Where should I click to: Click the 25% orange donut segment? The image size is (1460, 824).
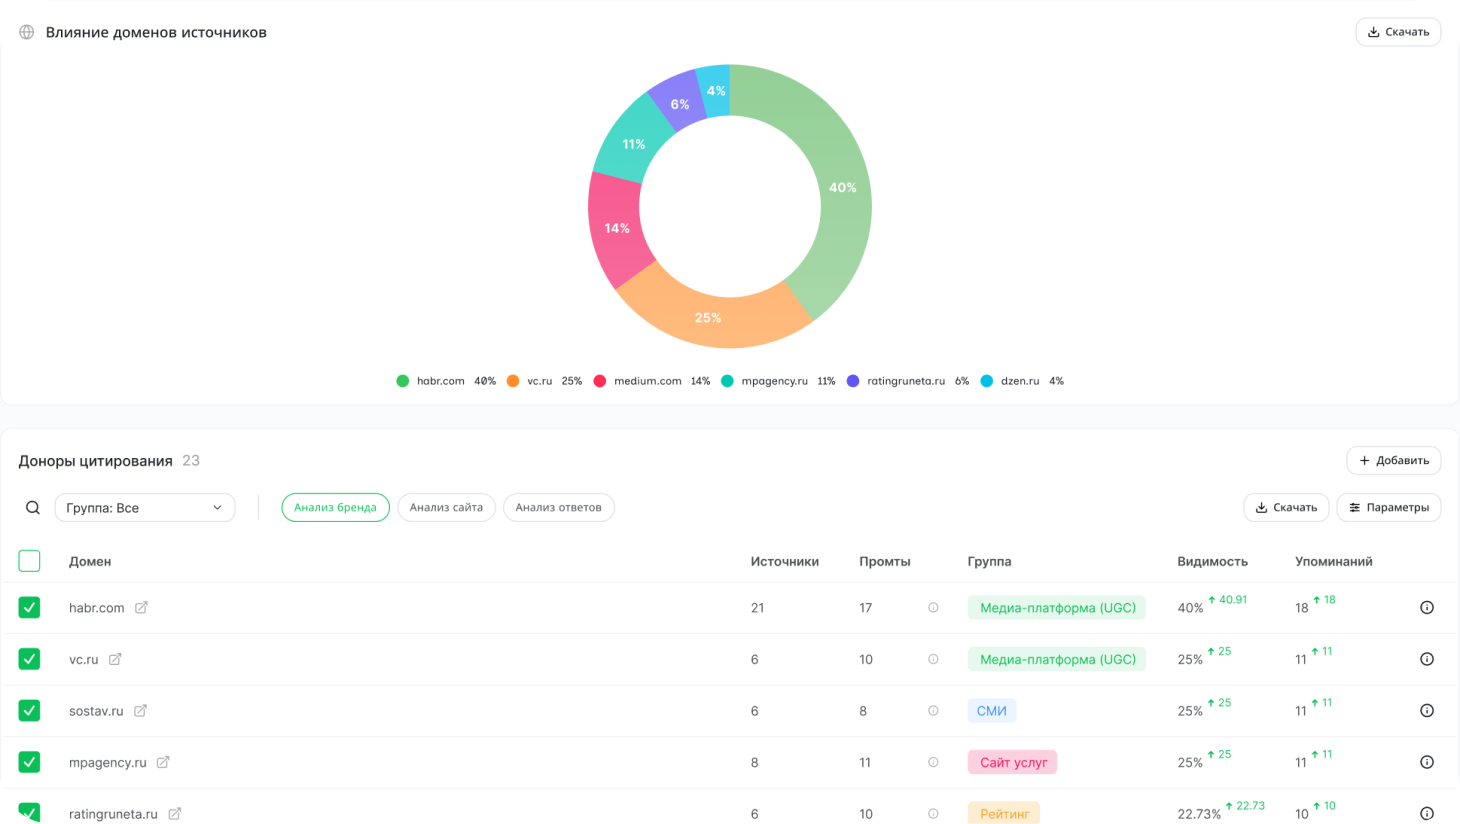coord(709,318)
